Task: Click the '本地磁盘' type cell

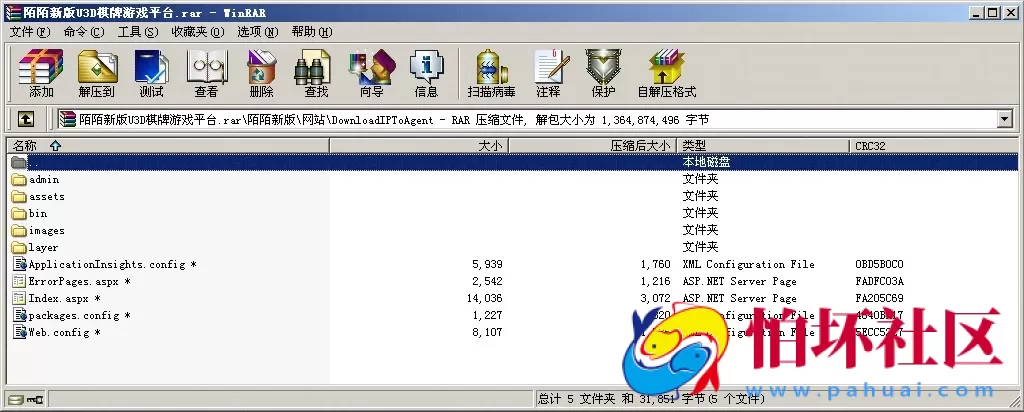Action: (706, 162)
